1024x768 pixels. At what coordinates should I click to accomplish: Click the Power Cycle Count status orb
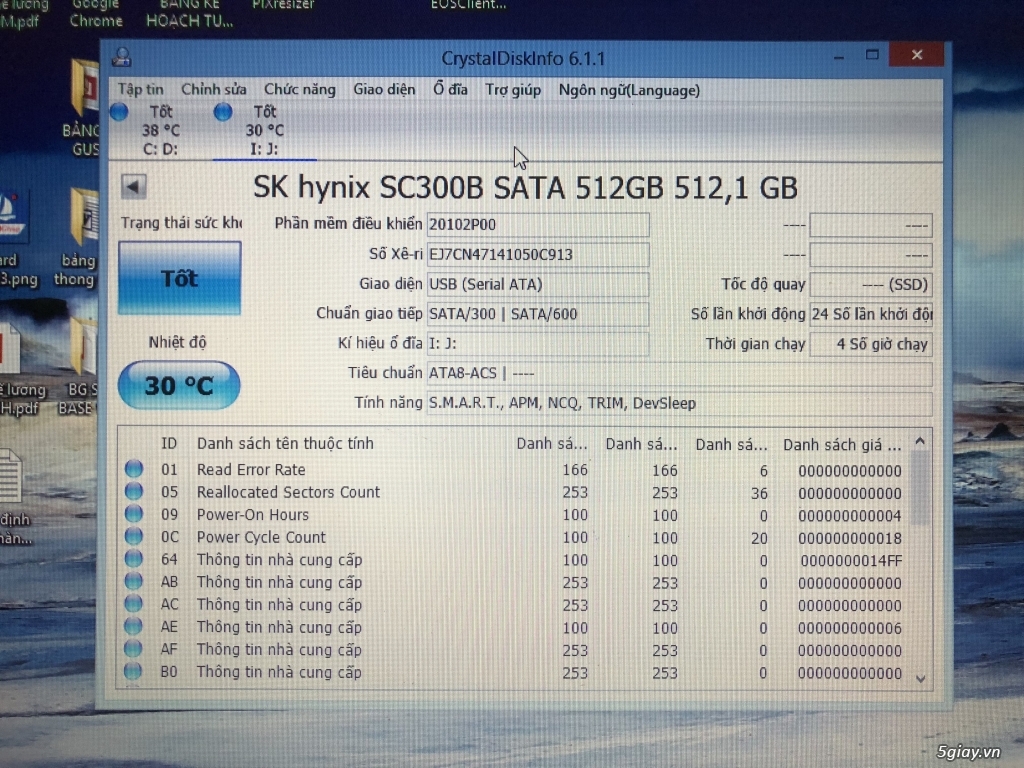point(134,537)
